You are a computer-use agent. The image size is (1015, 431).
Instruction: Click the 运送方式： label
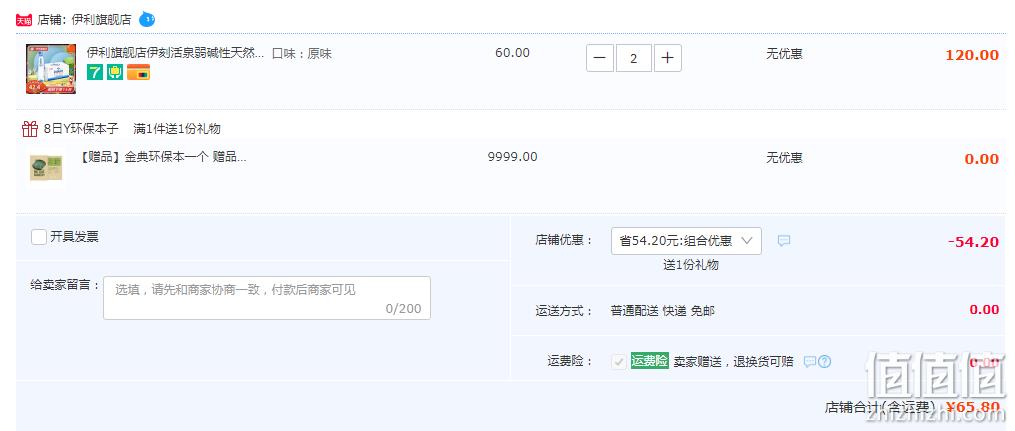564,311
